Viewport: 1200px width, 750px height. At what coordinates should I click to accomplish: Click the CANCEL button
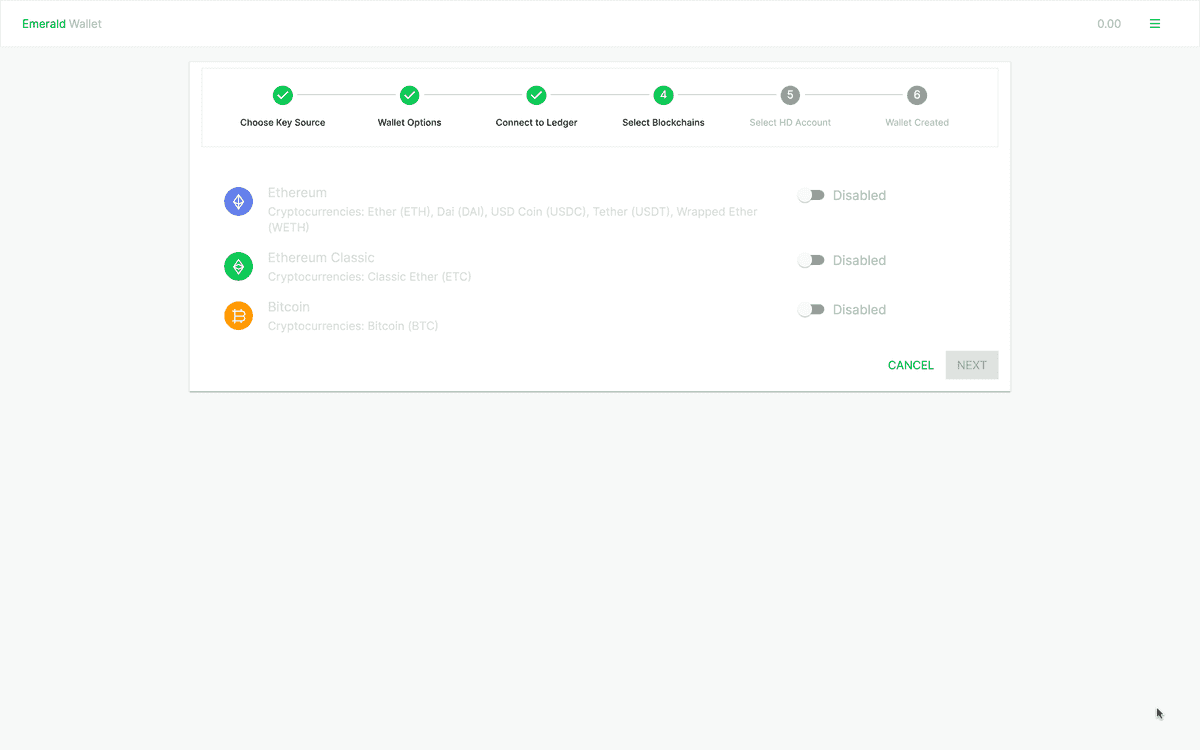coord(910,365)
